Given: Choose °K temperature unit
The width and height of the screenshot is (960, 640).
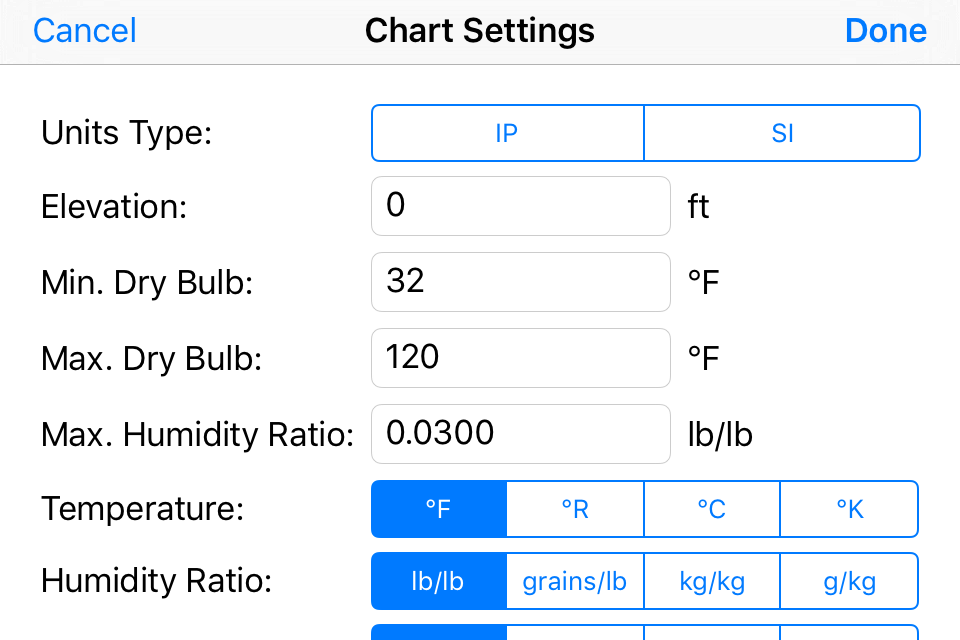Looking at the screenshot, I should point(849,509).
